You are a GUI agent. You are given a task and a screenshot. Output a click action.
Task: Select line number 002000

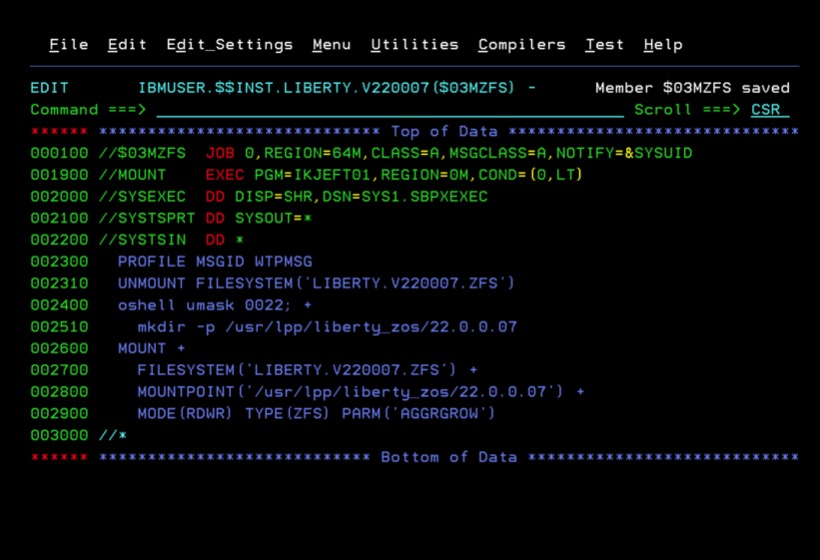tap(59, 197)
